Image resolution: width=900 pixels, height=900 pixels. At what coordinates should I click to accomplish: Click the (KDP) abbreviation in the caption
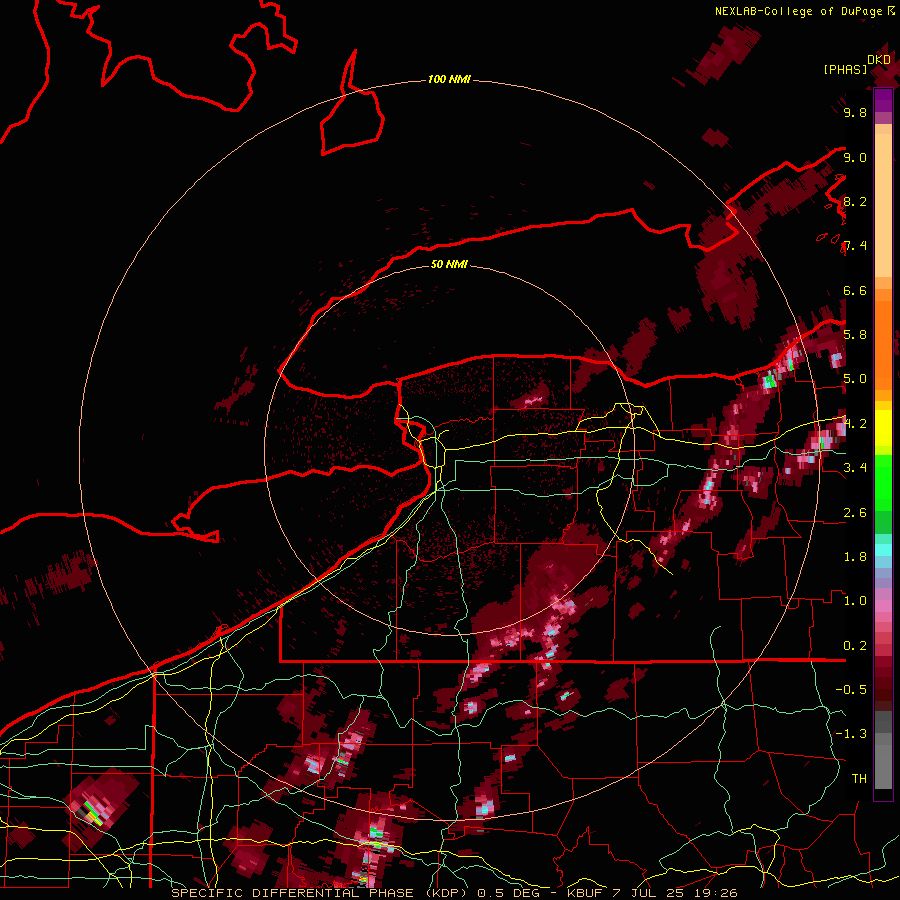coord(447,893)
